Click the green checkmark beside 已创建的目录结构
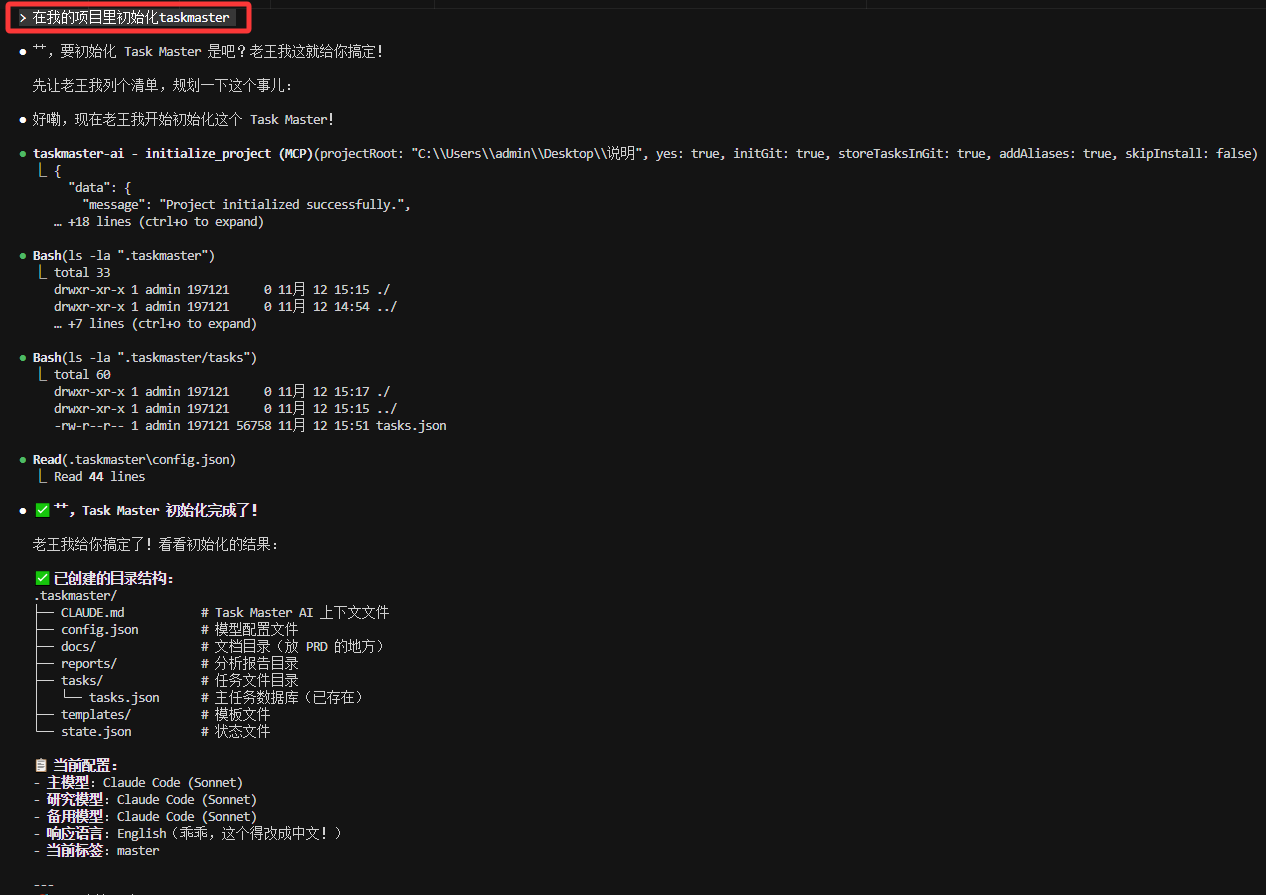The image size is (1266, 895). (x=42, y=578)
